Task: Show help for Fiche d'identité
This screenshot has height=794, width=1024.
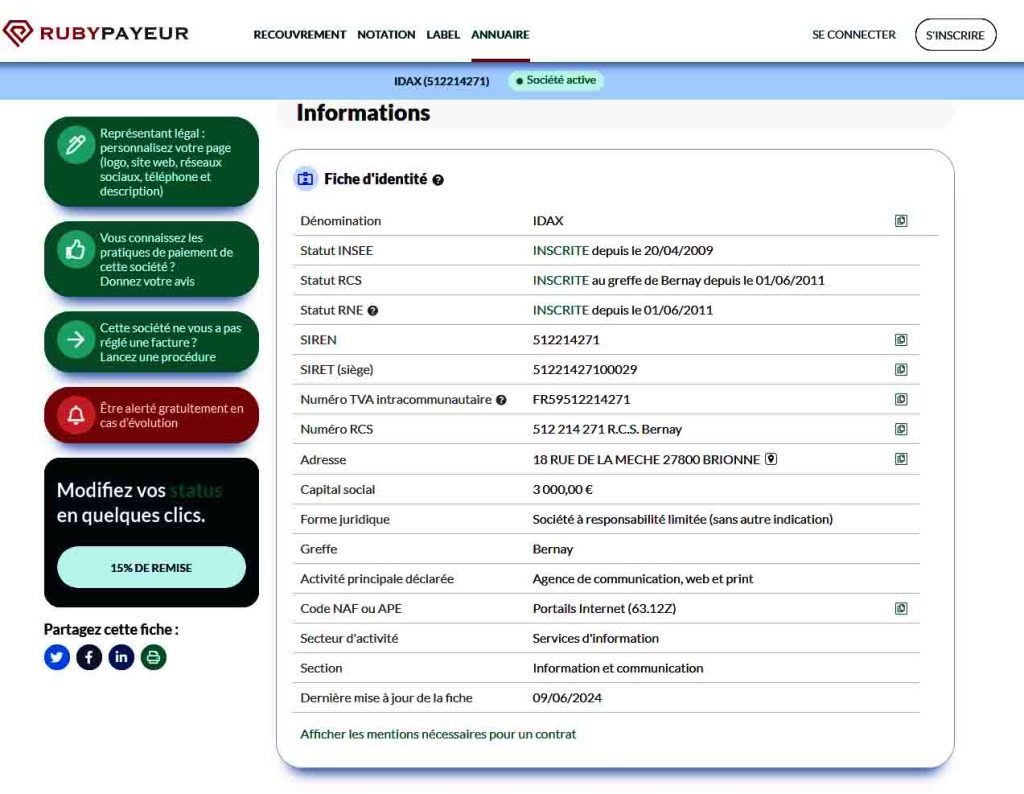Action: (438, 180)
